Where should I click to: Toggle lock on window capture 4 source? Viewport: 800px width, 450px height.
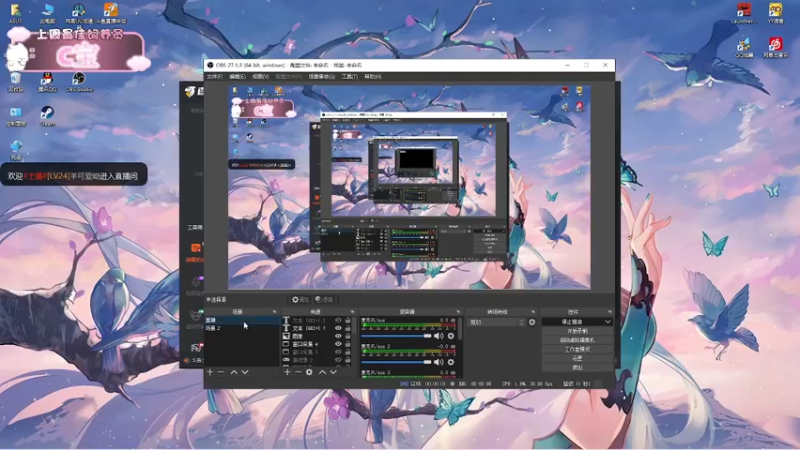[x=348, y=344]
